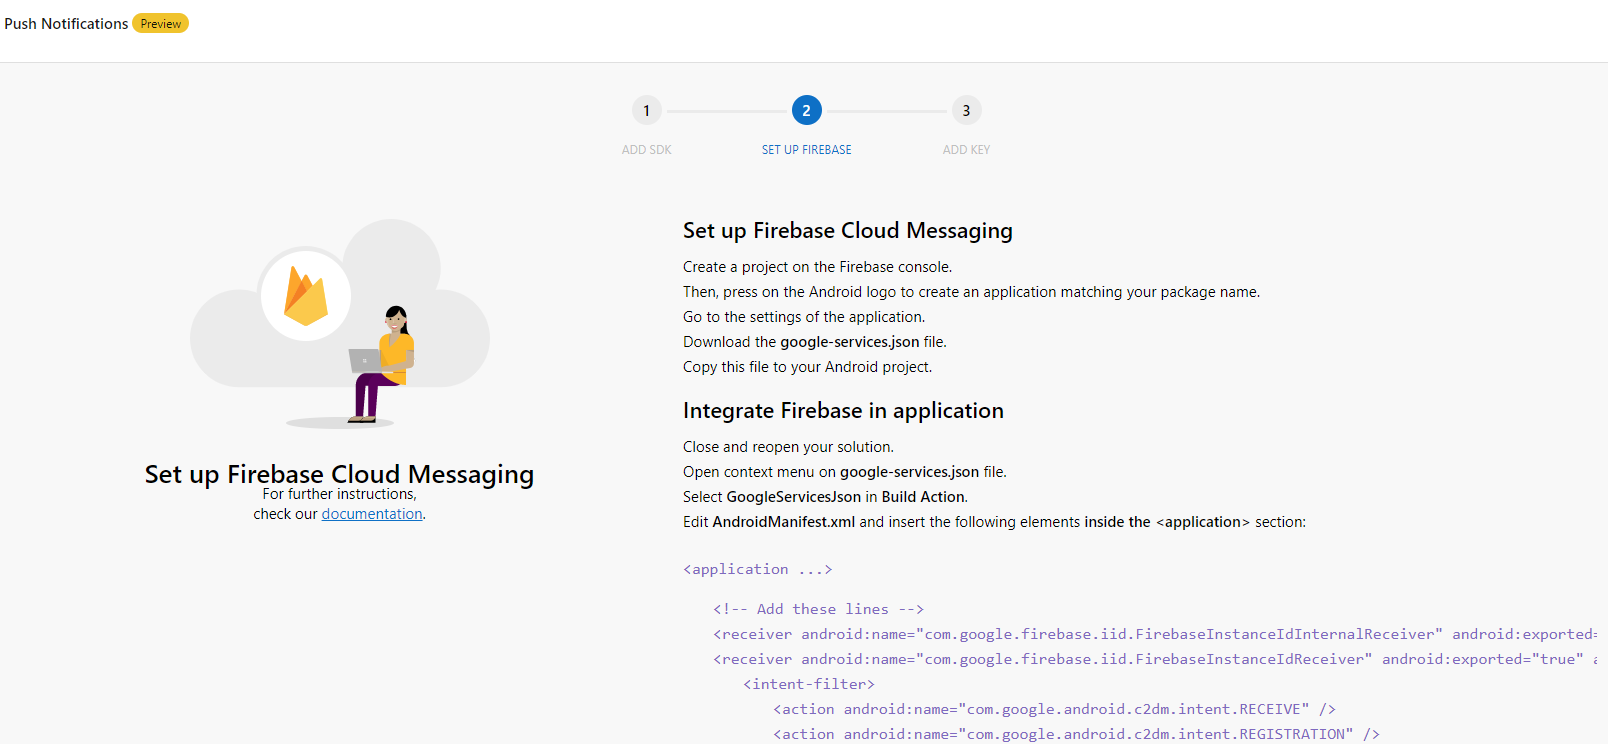1608x744 pixels.
Task: Click 'Go to the settings of the application.'
Action: [x=804, y=317]
